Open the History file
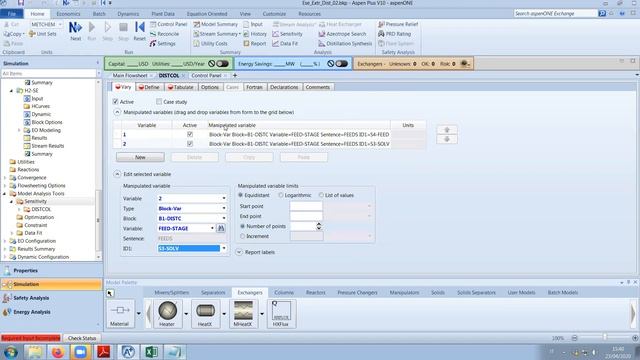The height and width of the screenshot is (360, 640). [255, 34]
